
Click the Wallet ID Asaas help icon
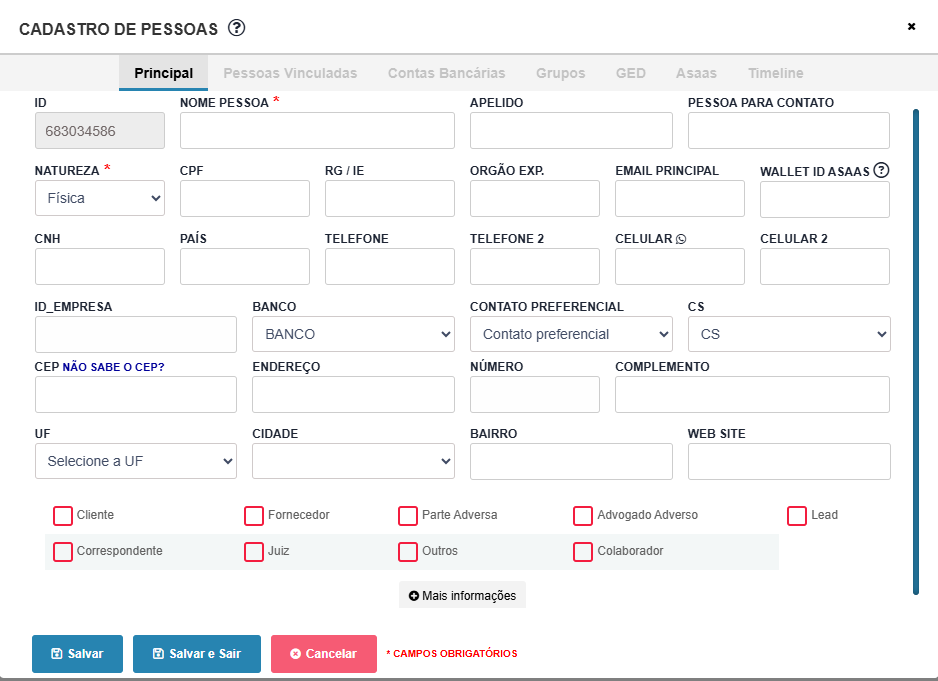[881, 170]
